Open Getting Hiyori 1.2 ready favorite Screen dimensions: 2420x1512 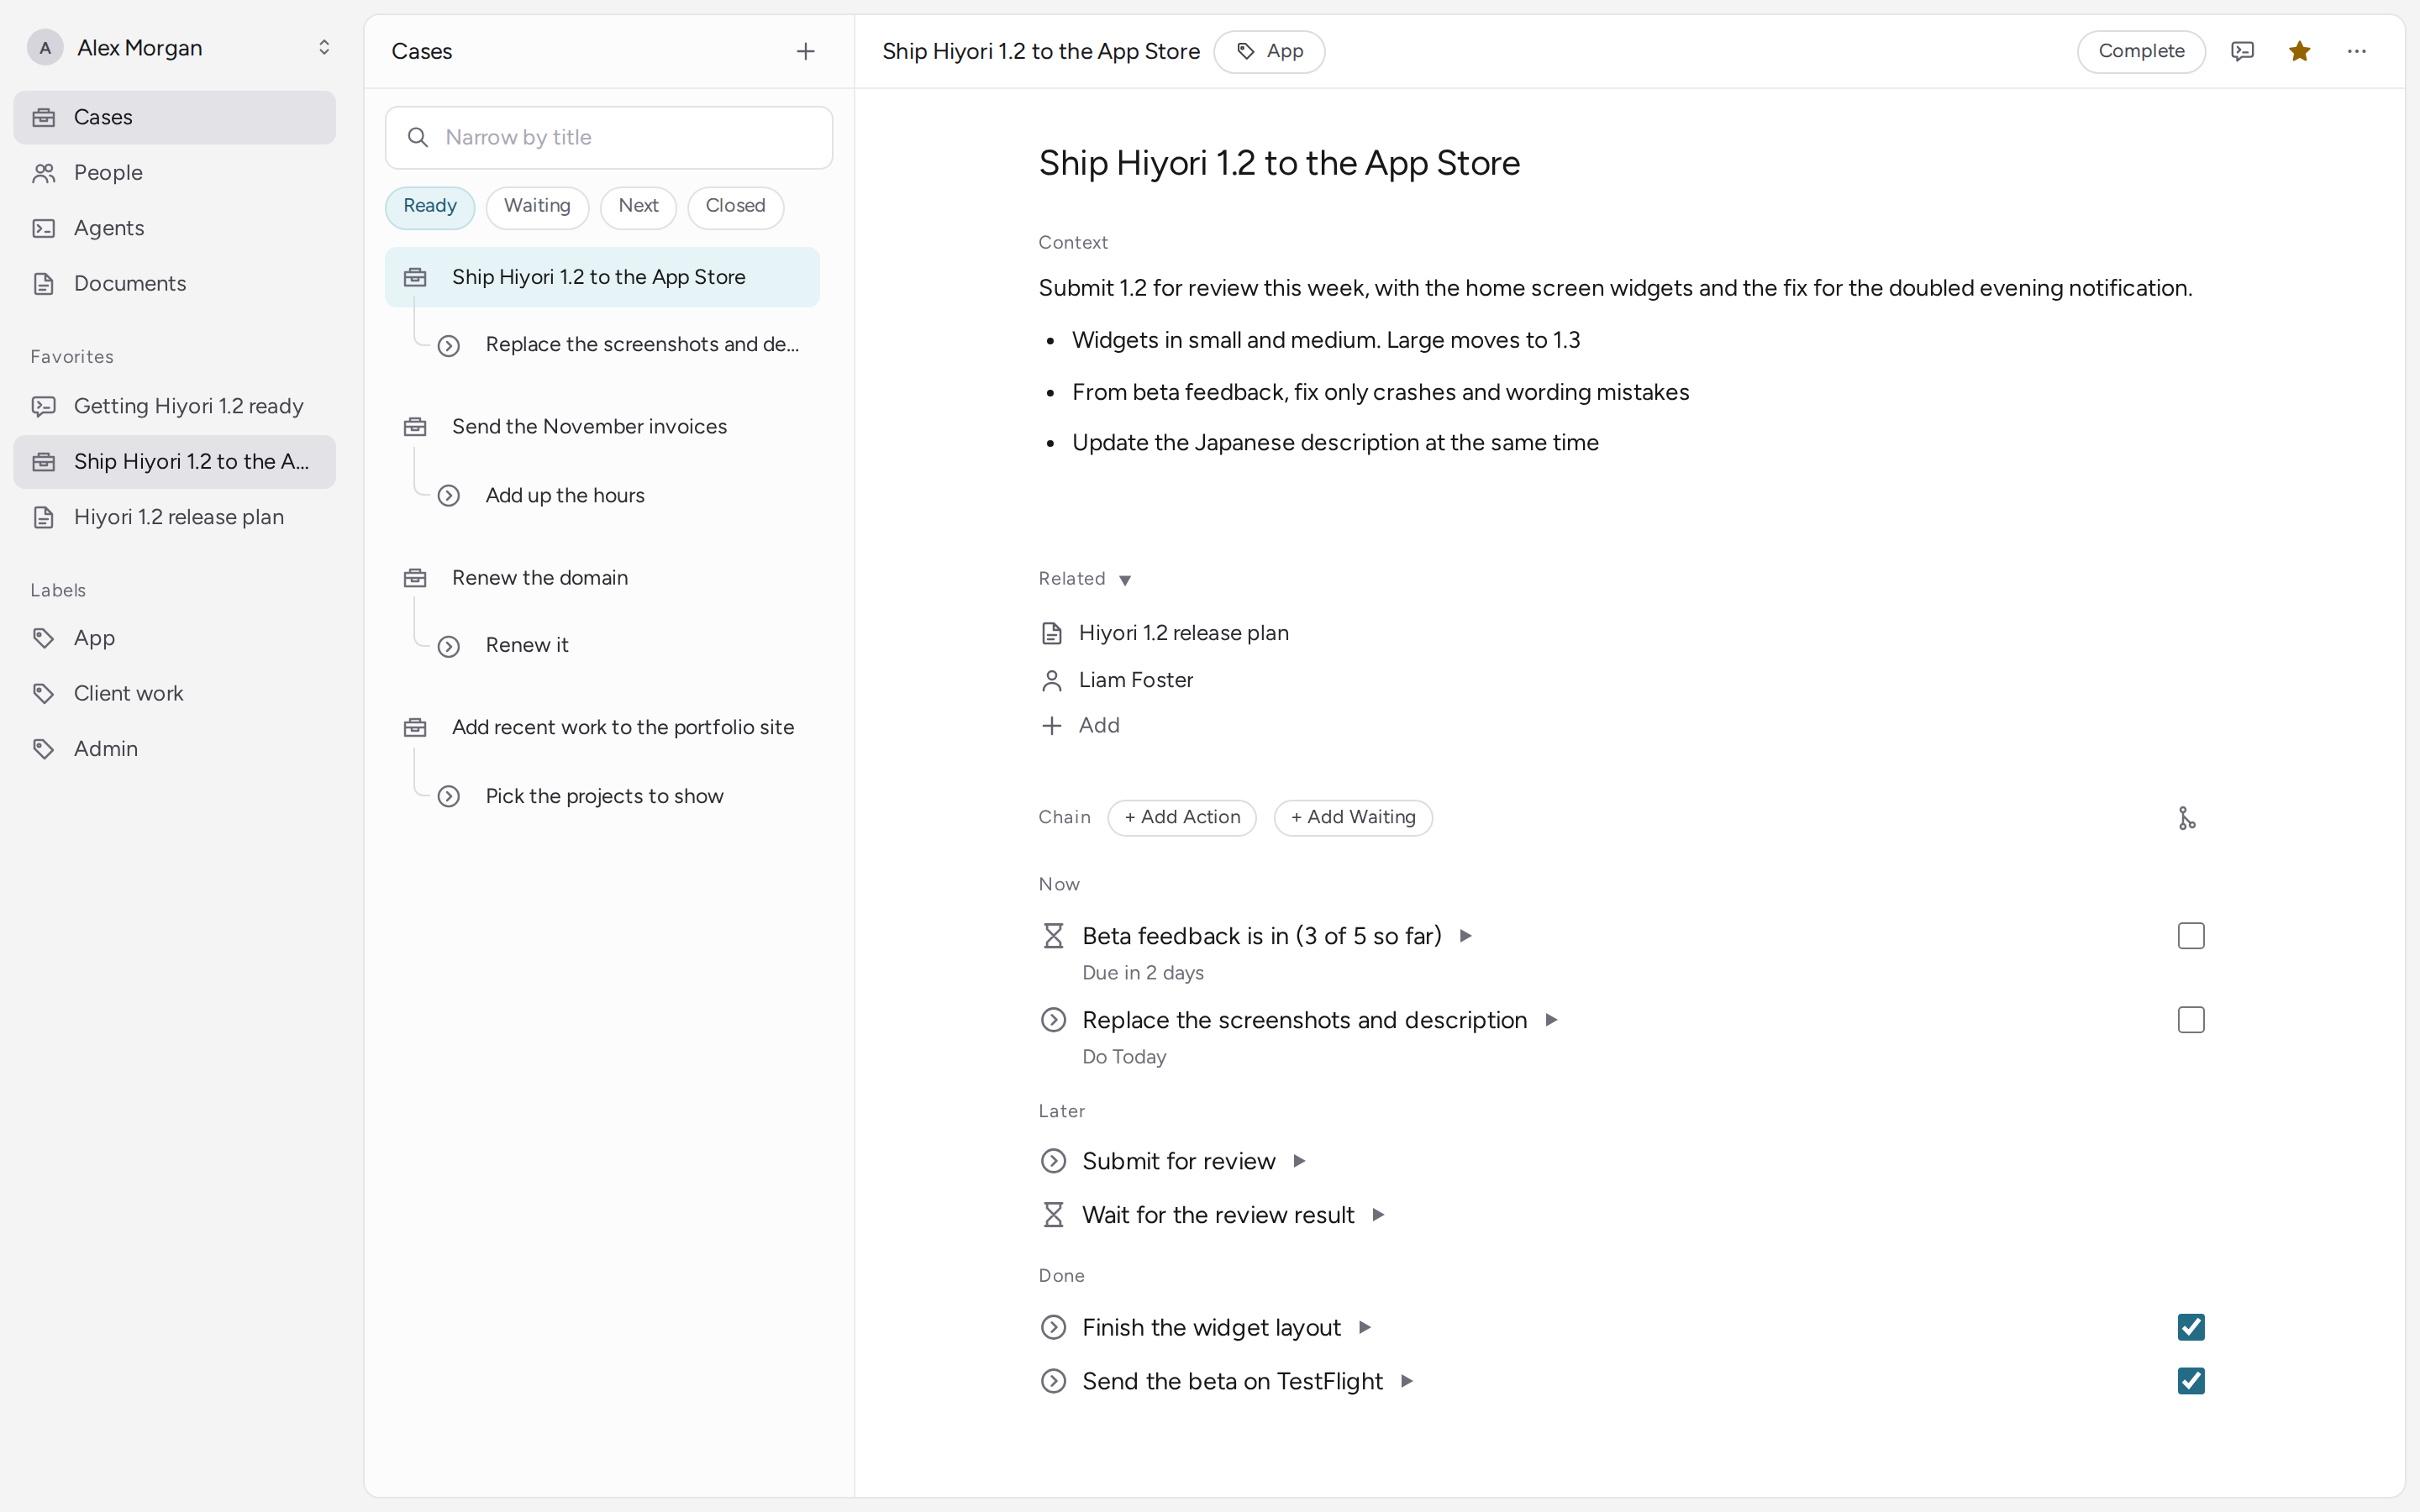click(x=174, y=406)
